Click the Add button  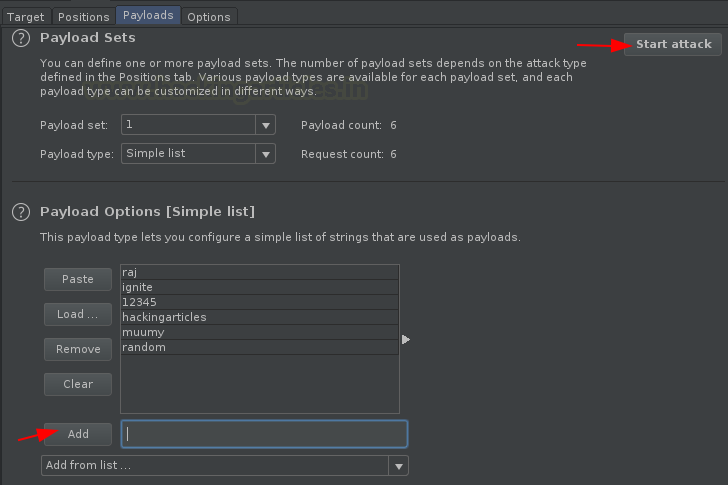coord(78,434)
